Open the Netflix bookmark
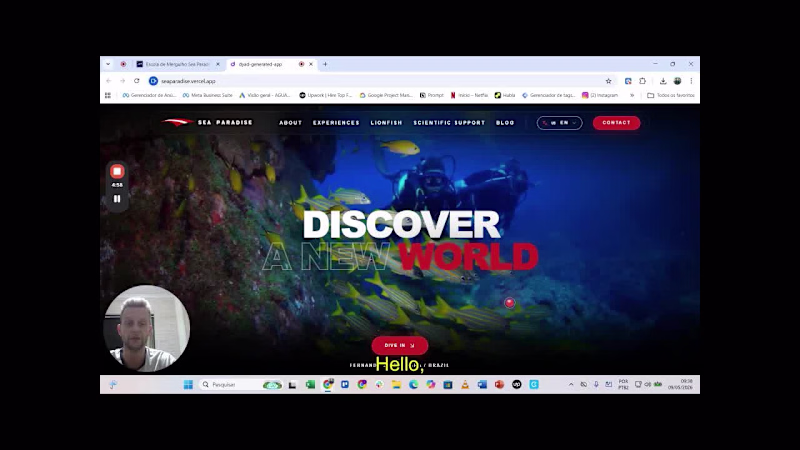Image resolution: width=800 pixels, height=450 pixels. [469, 95]
